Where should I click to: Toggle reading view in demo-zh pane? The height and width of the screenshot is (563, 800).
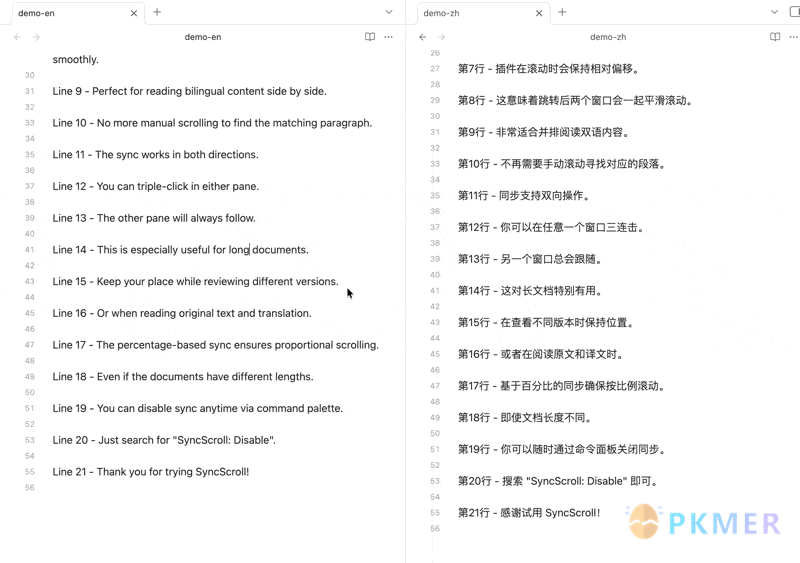pos(775,37)
